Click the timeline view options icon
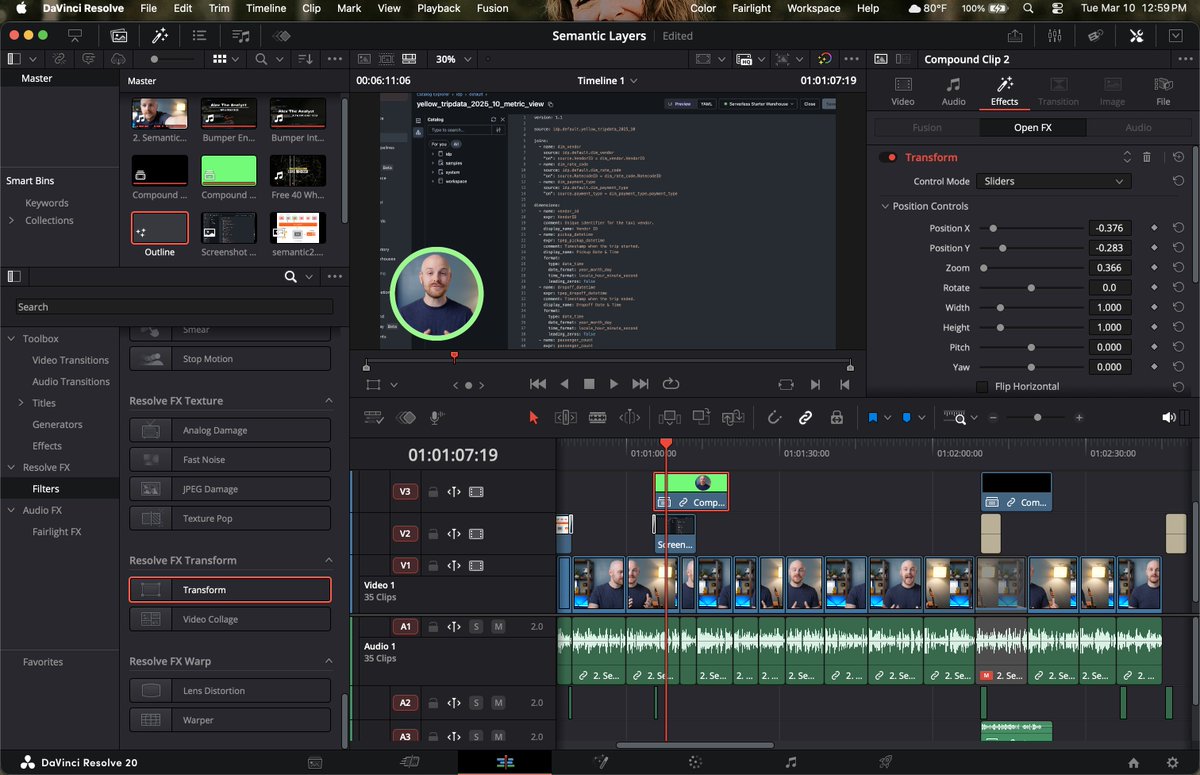 (373, 418)
